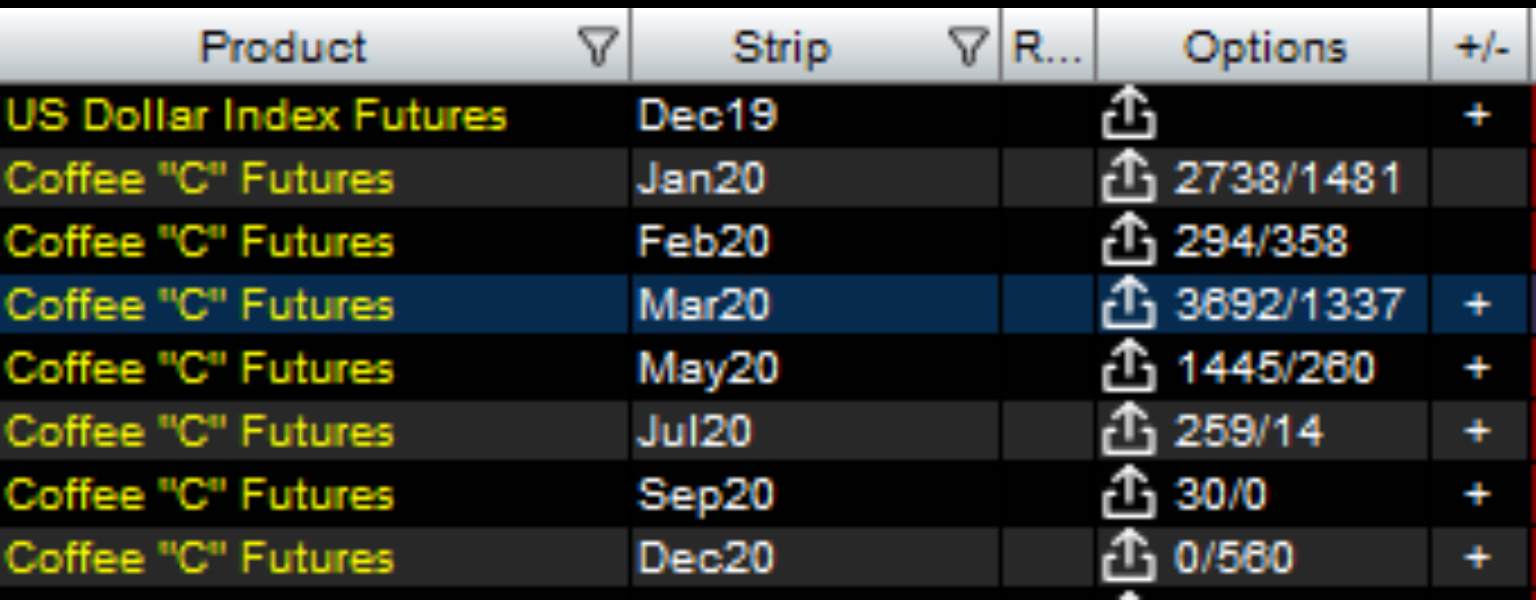Expand the plus sign on Jul20 row
This screenshot has height=600, width=1536.
click(1477, 431)
